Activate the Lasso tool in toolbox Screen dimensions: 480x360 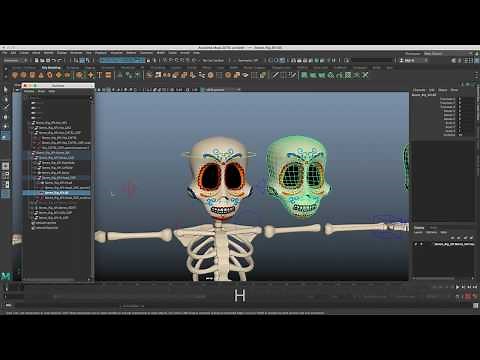click(x=5, y=99)
